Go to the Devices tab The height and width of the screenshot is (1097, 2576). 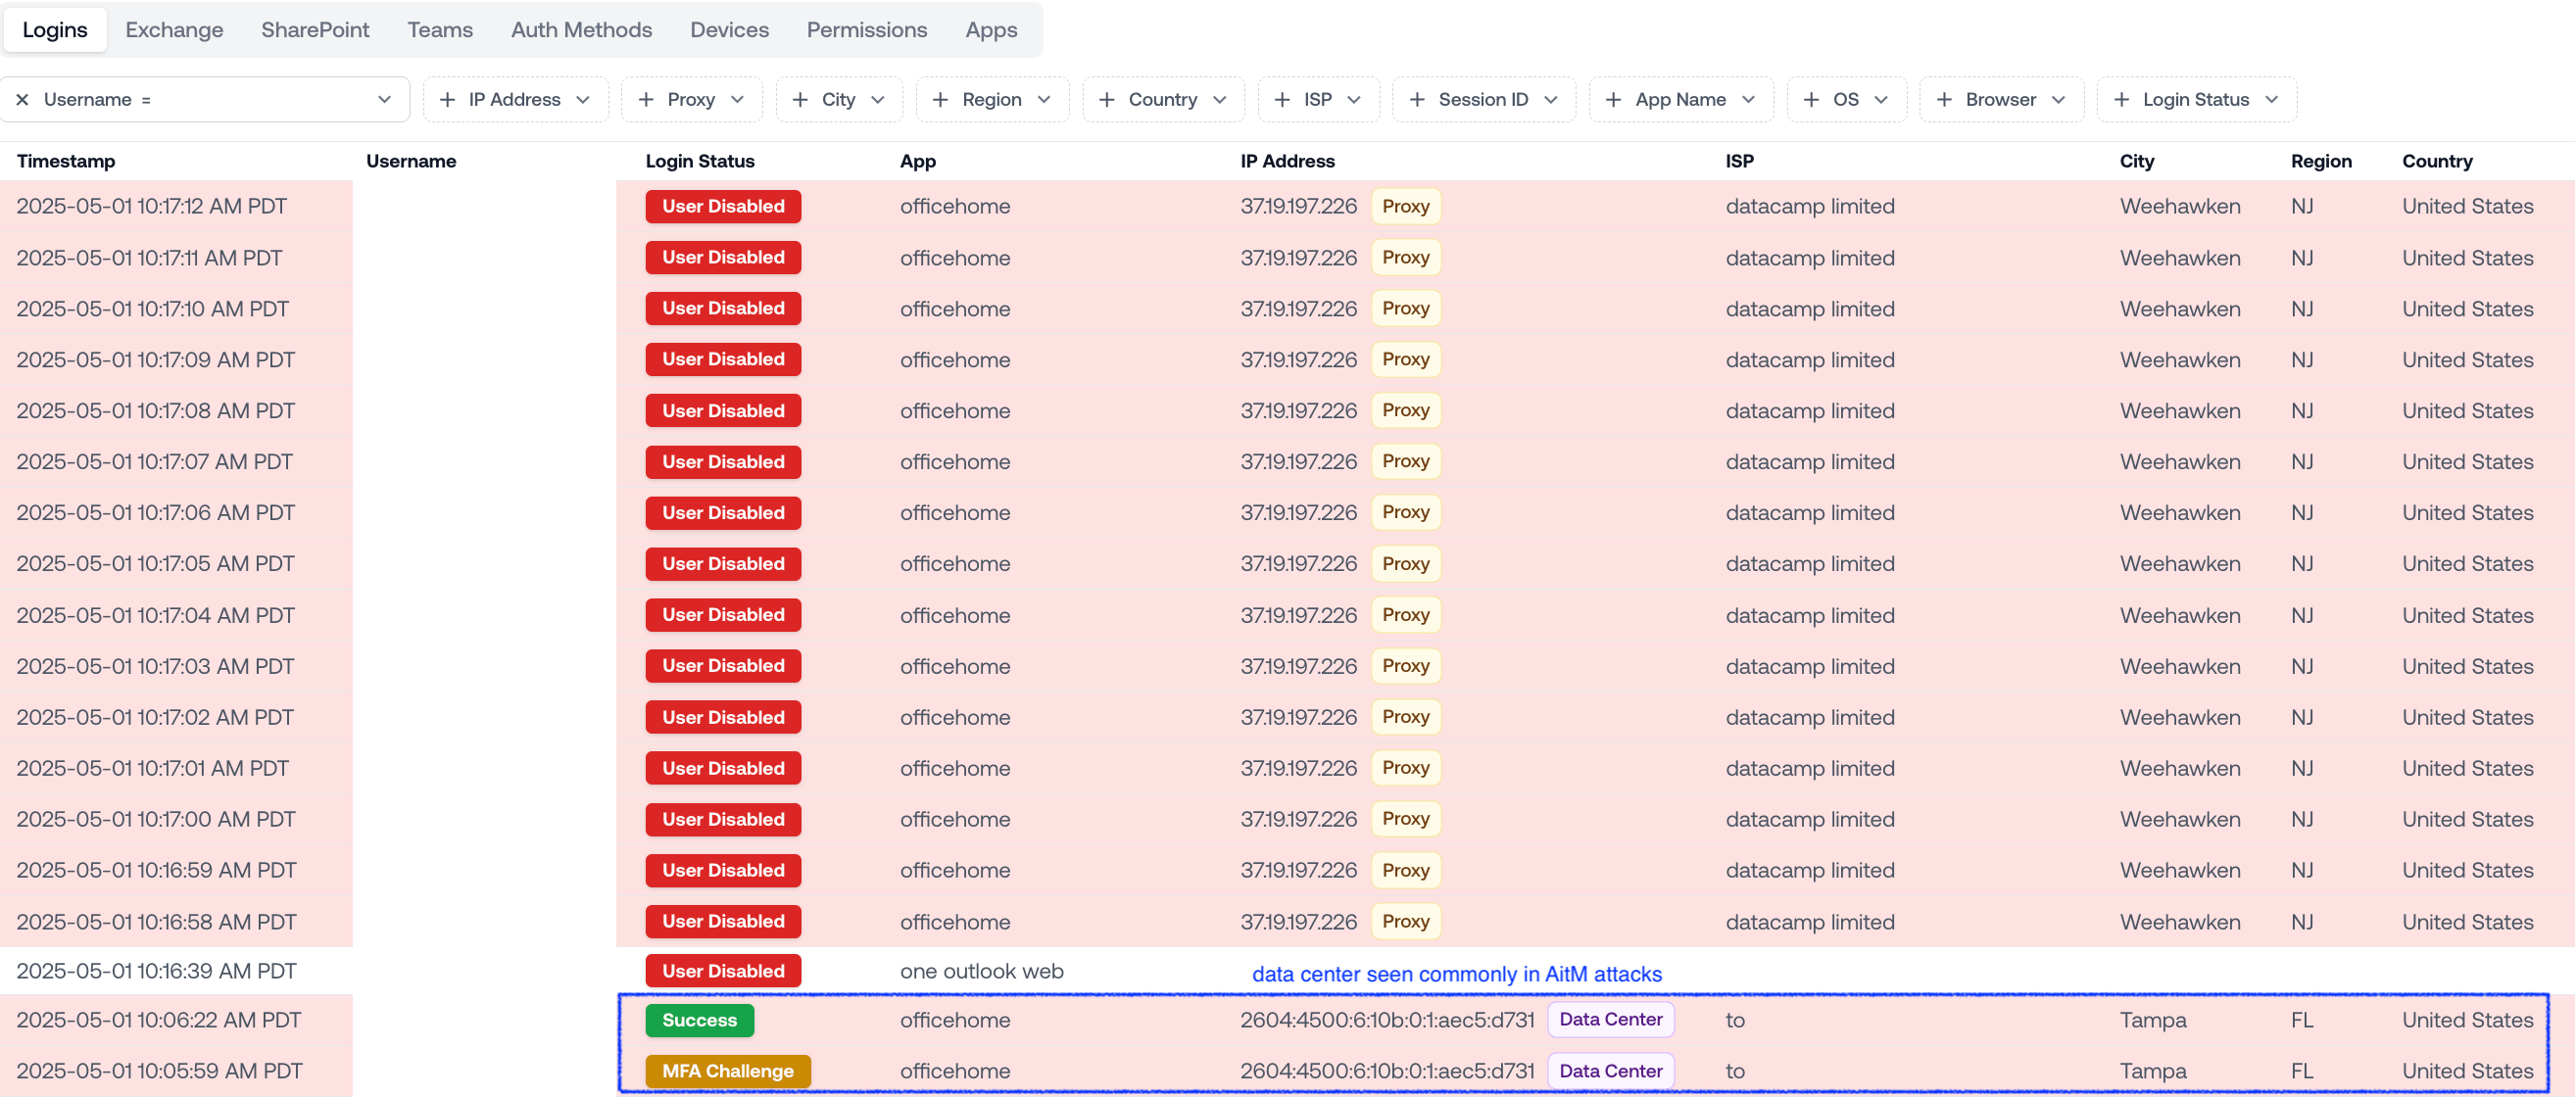[729, 30]
